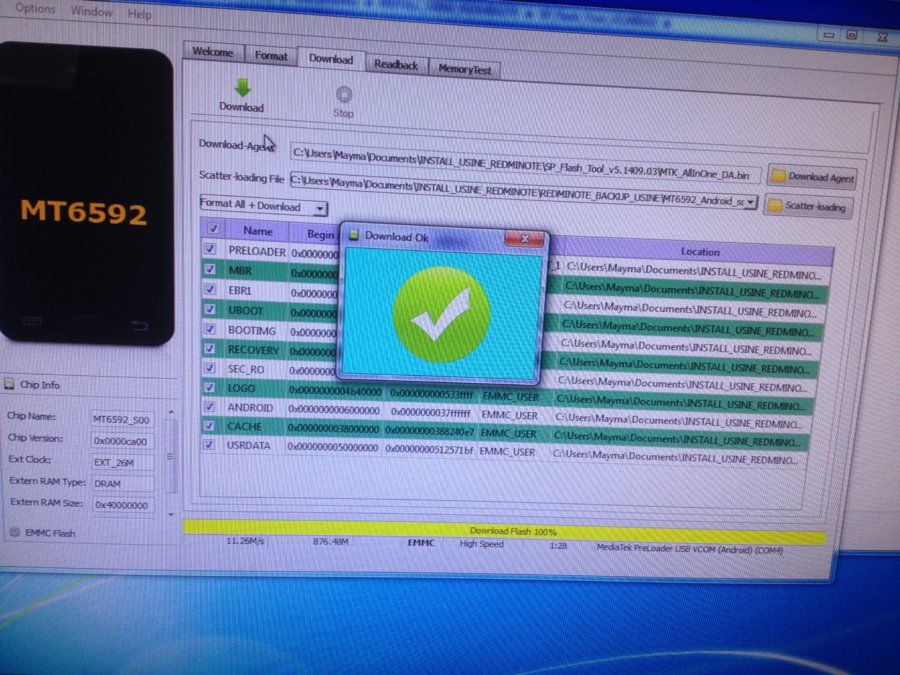This screenshot has height=675, width=900.
Task: Switch to the Welcome tab
Action: click(x=213, y=52)
